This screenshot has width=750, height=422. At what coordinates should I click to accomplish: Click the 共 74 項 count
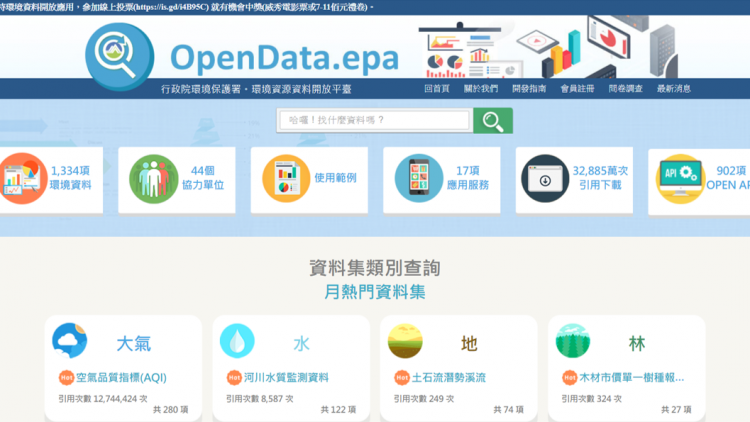509,410
